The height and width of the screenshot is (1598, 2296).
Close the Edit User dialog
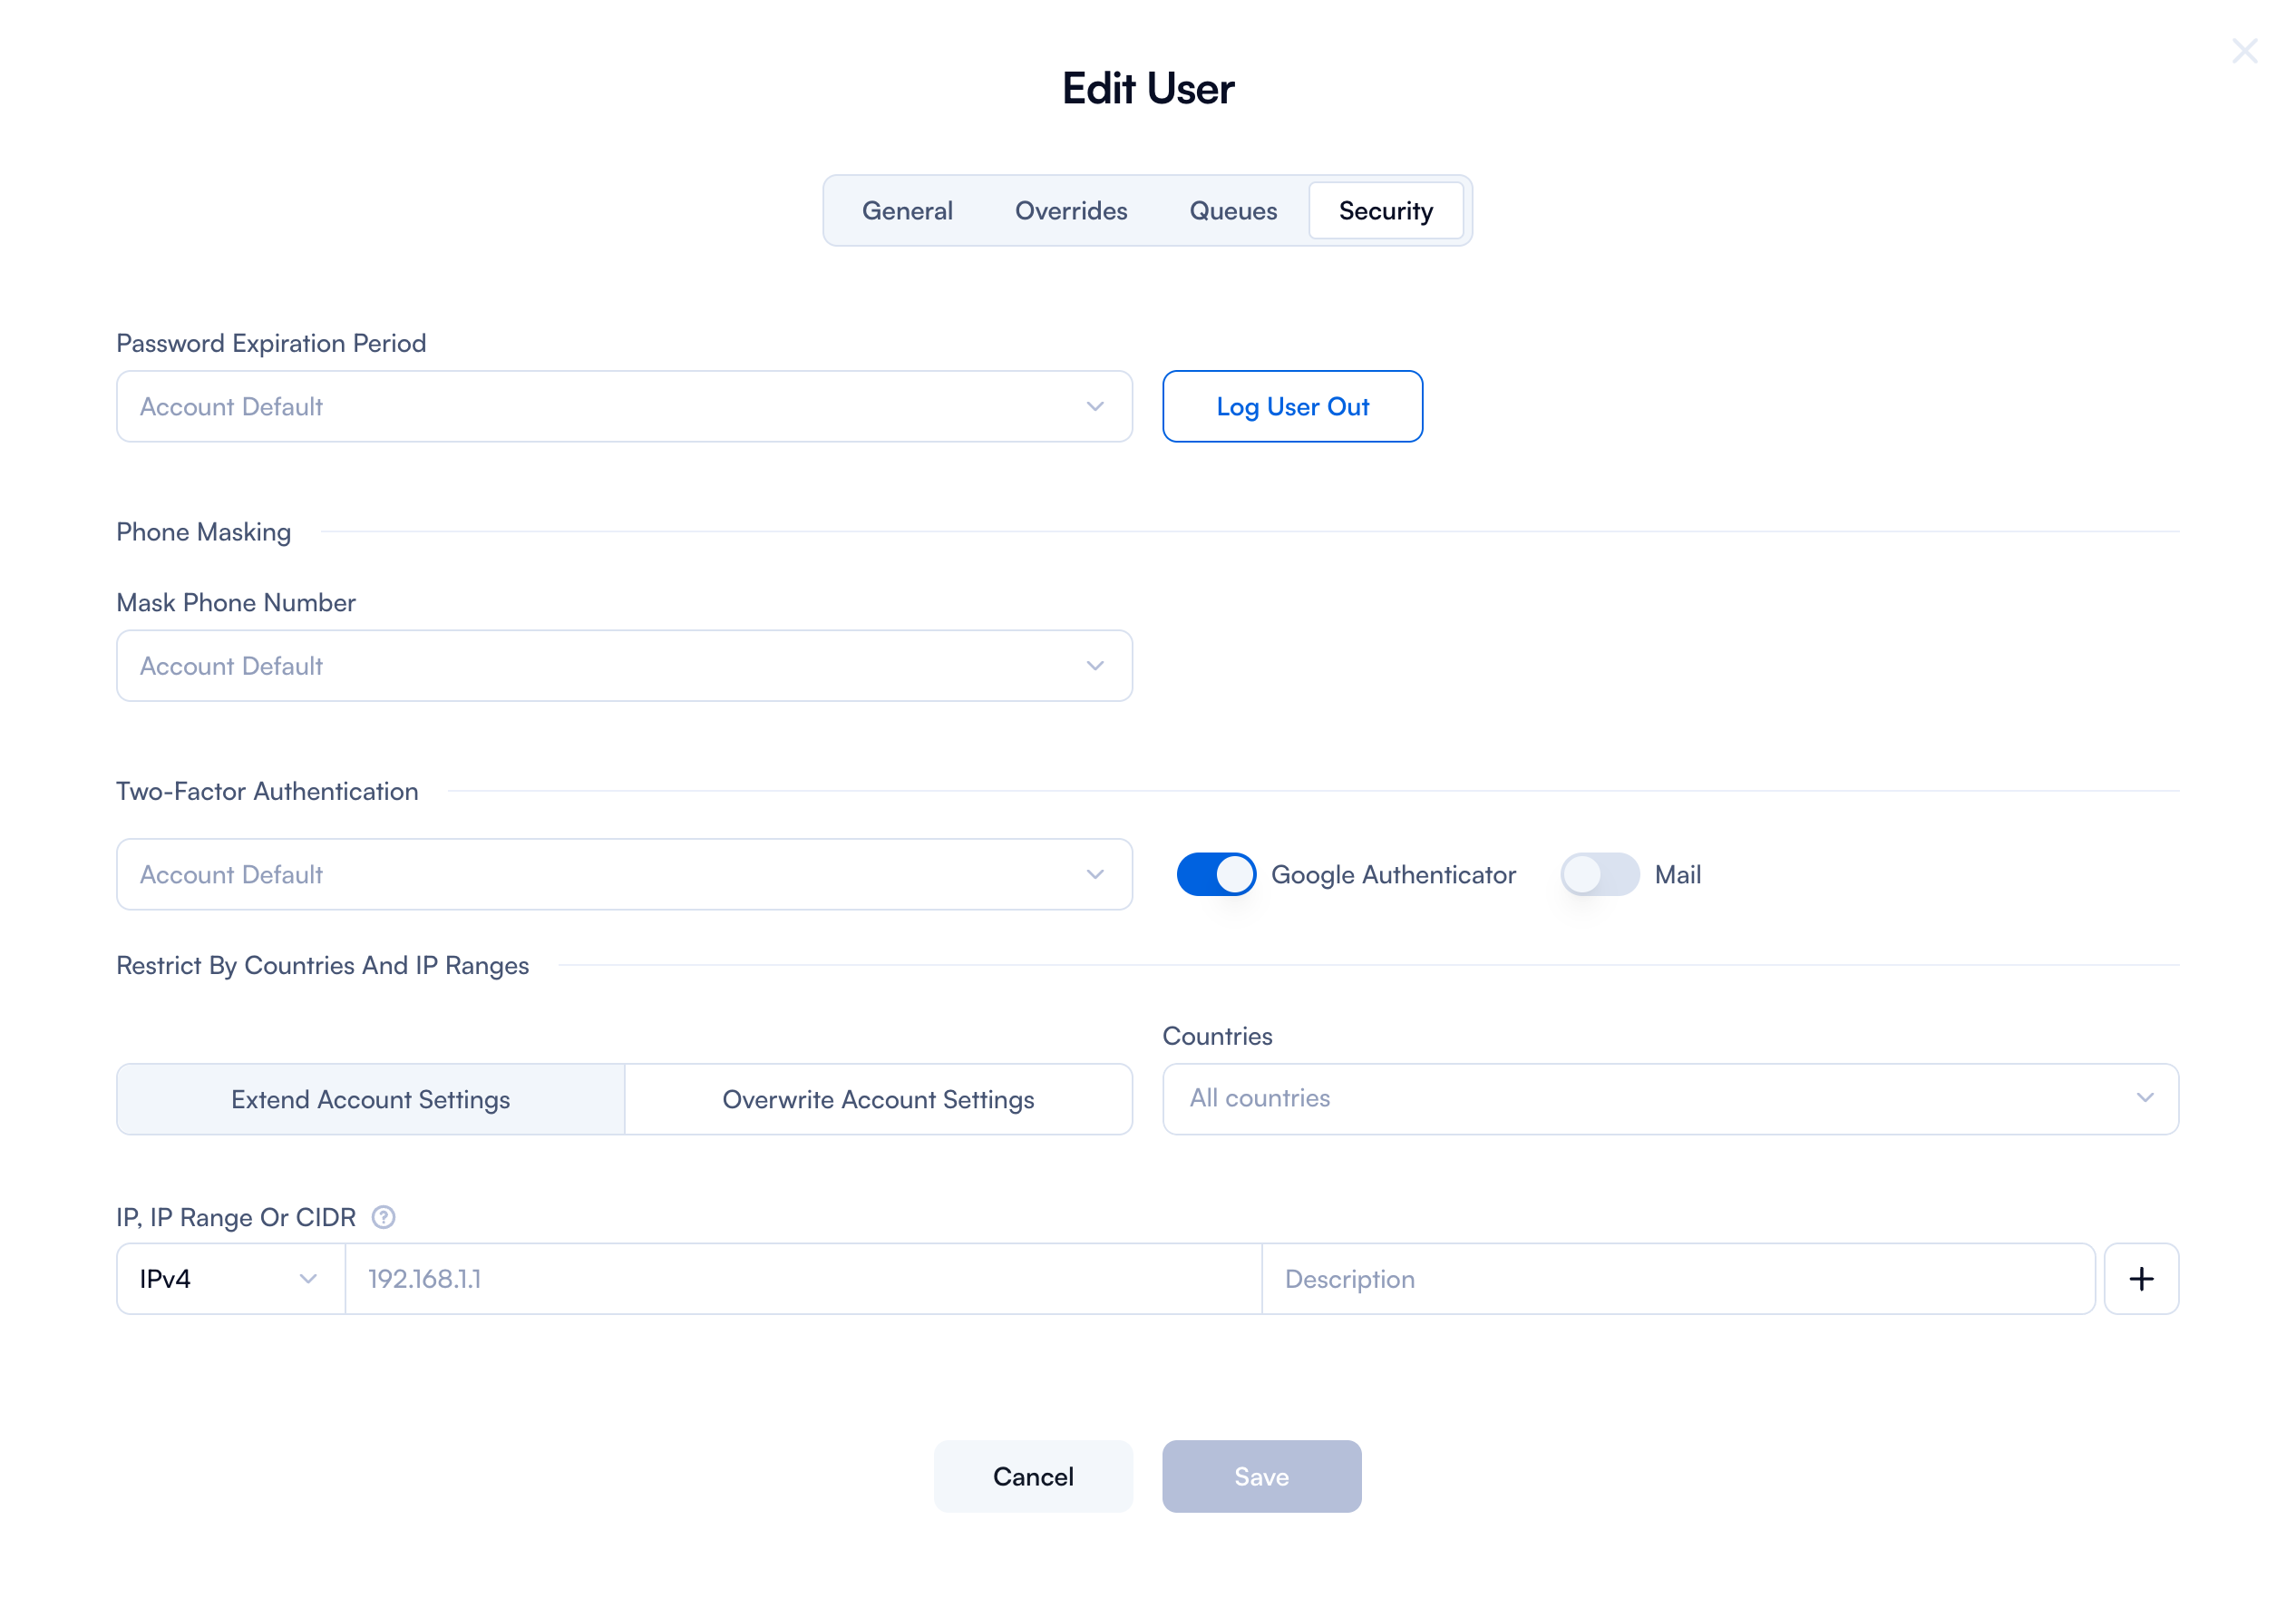pos(2244,51)
